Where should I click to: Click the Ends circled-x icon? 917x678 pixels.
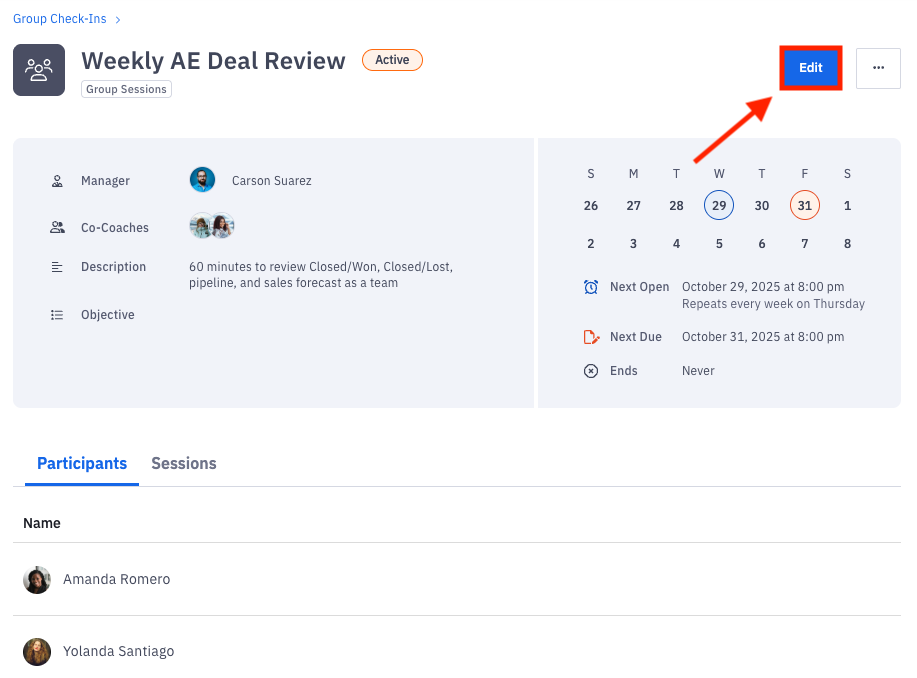point(591,371)
